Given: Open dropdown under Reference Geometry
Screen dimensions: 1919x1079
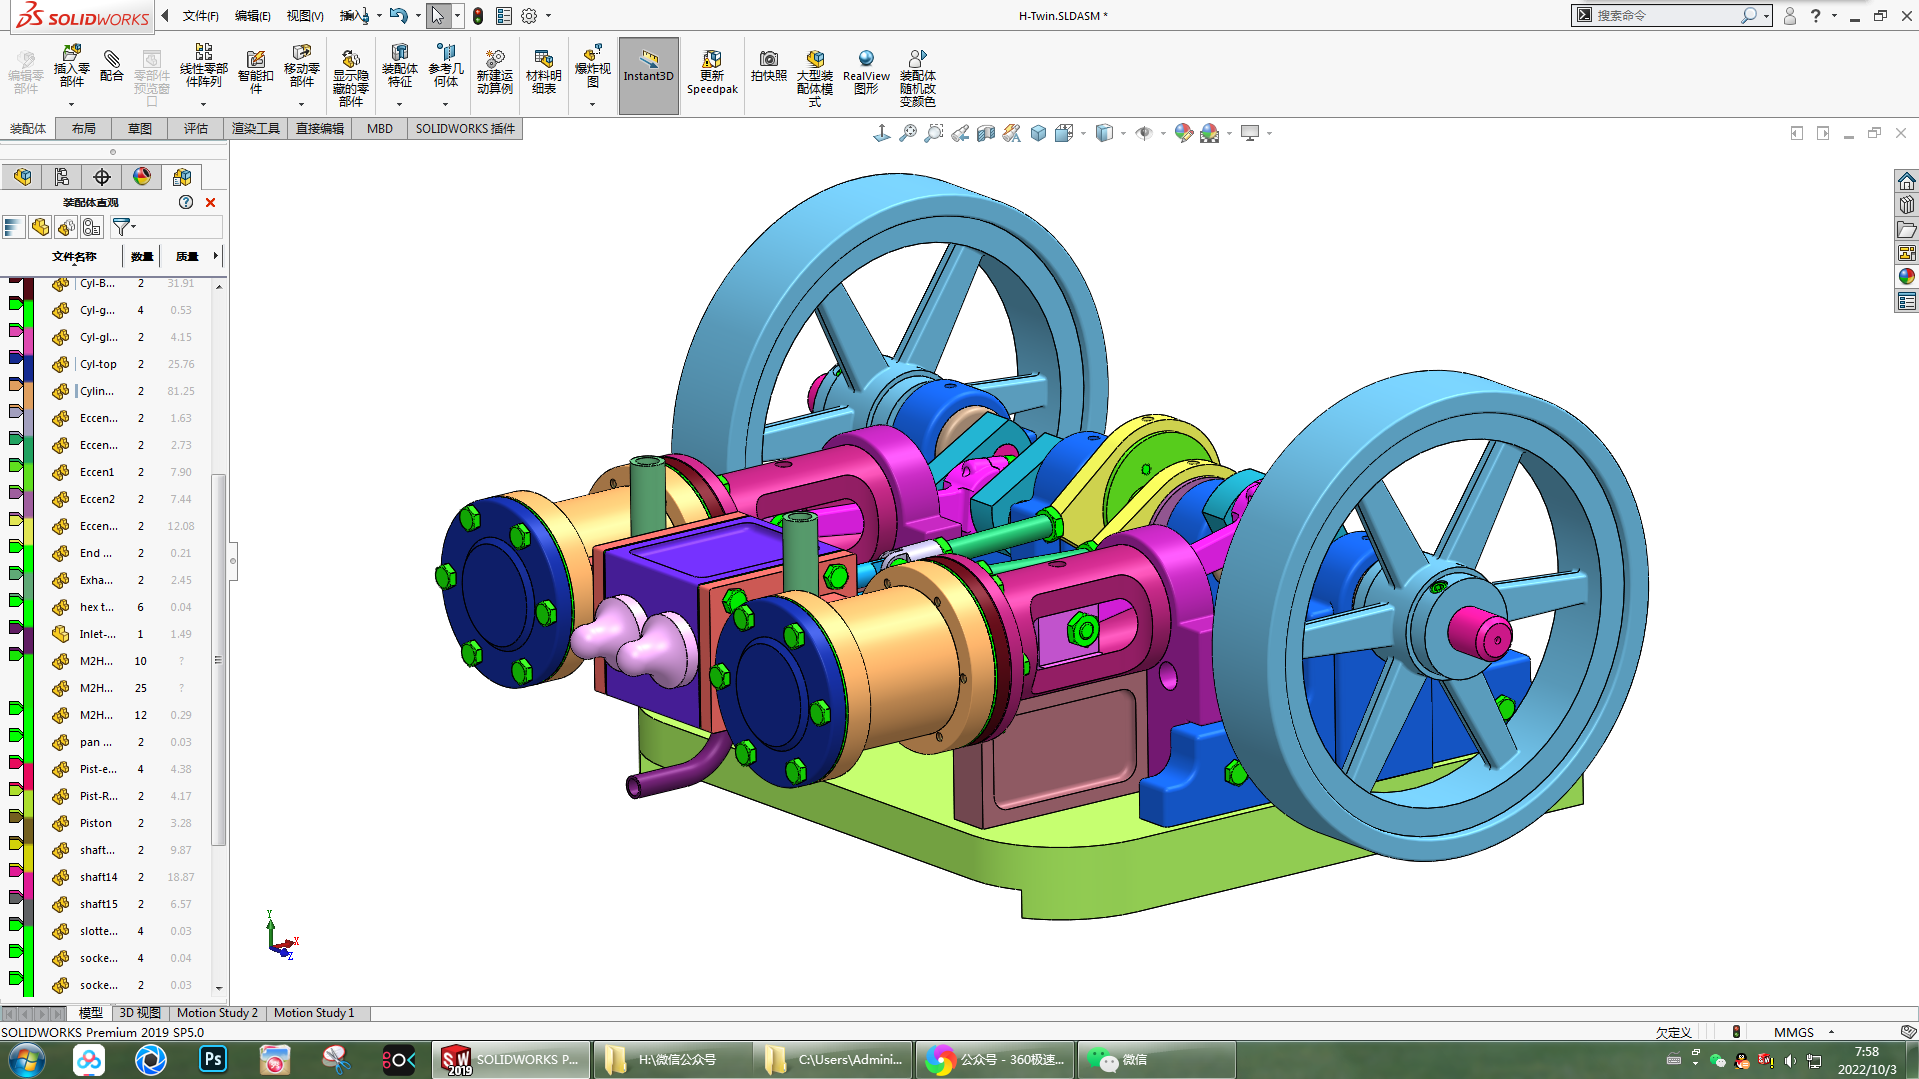Looking at the screenshot, I should (x=446, y=104).
